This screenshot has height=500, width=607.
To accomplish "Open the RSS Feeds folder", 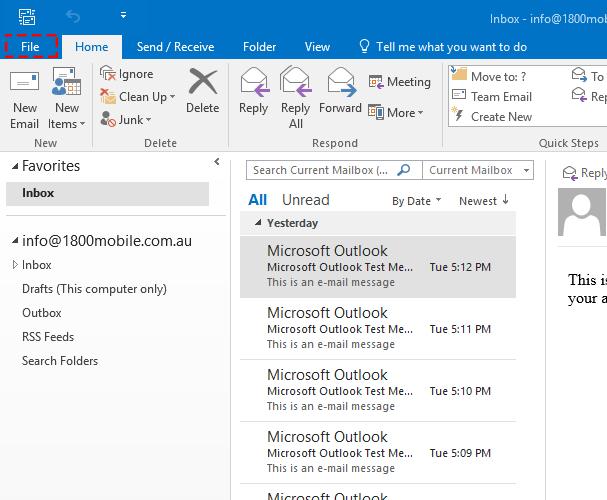I will (x=48, y=337).
